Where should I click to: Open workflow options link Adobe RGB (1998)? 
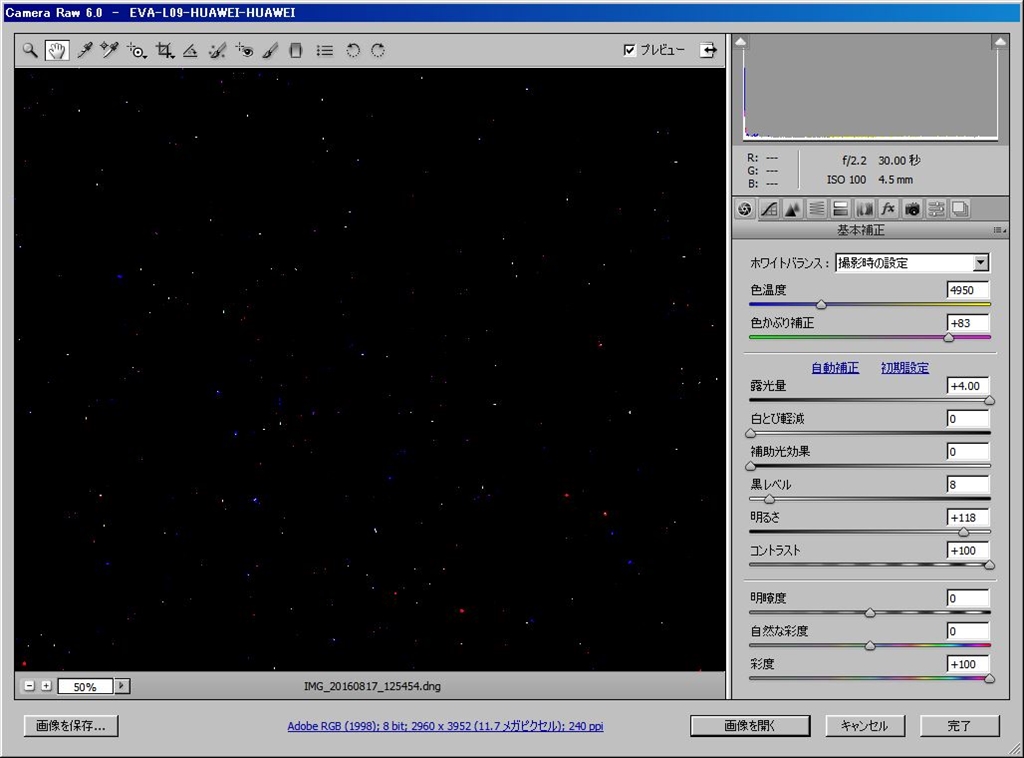pyautogui.click(x=445, y=725)
